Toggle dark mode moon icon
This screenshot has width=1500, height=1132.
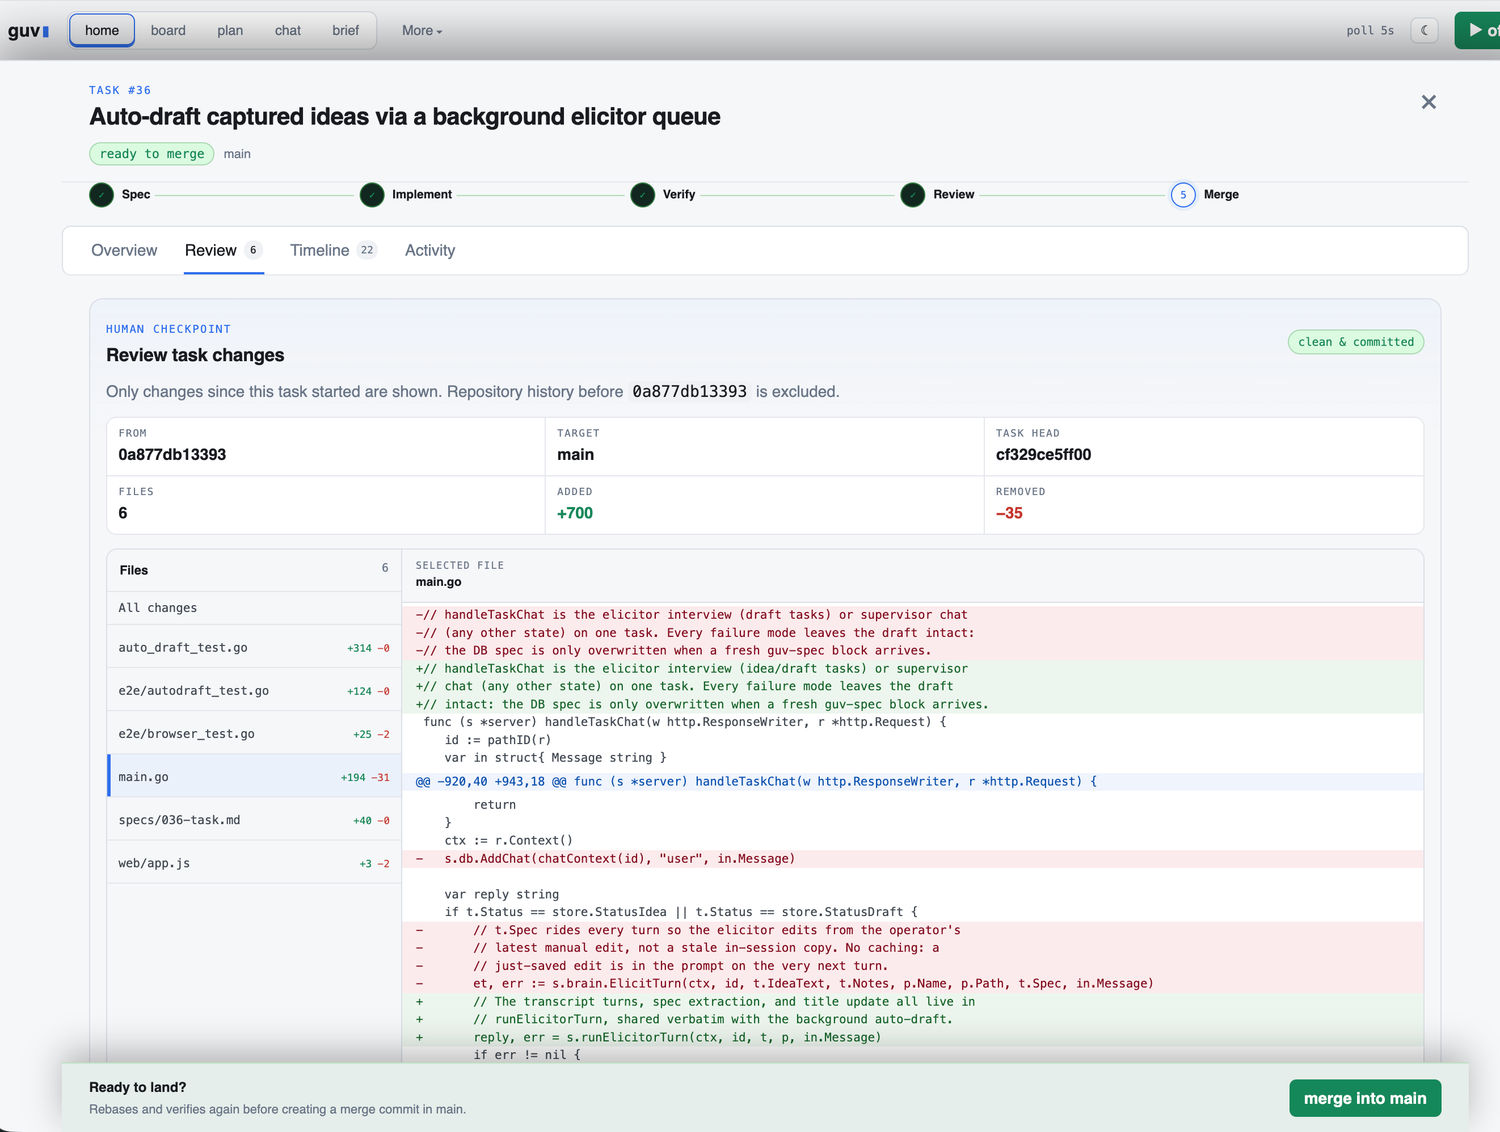(x=1424, y=30)
